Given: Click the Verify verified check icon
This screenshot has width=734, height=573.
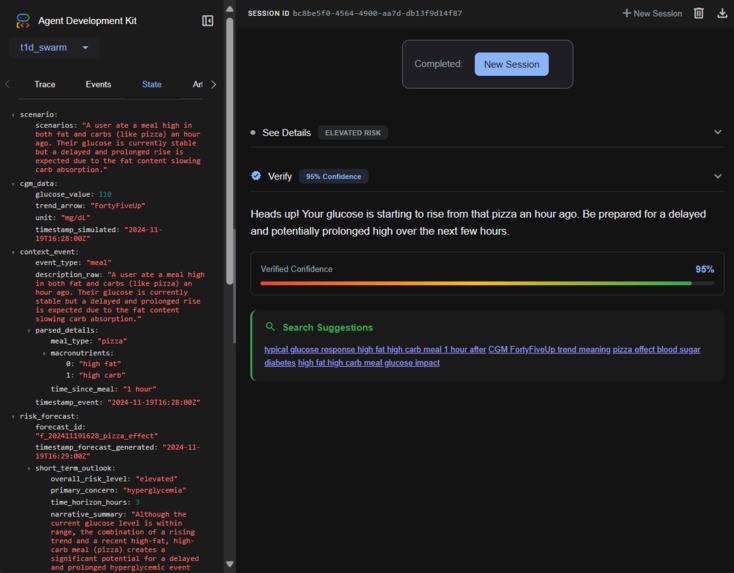Looking at the screenshot, I should coord(256,176).
